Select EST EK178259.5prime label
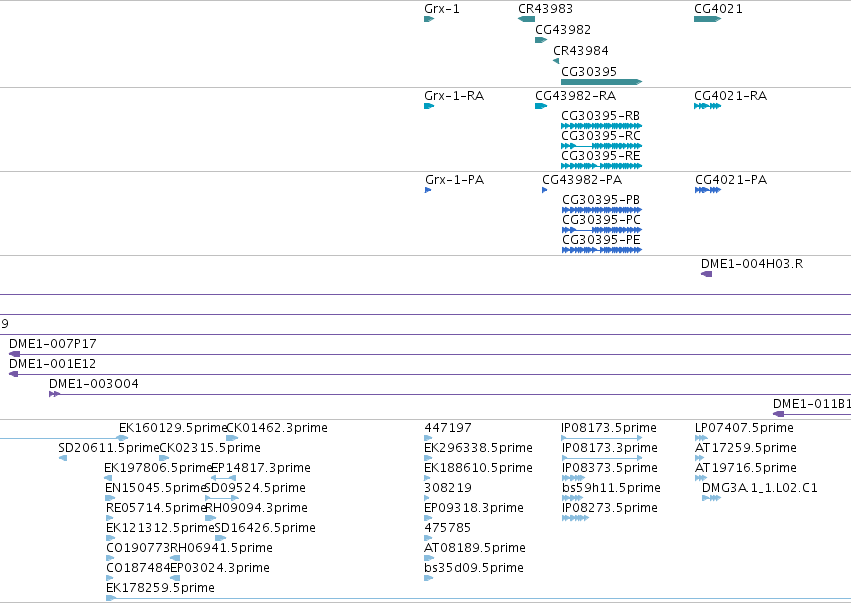The image size is (851, 603). [x=161, y=589]
